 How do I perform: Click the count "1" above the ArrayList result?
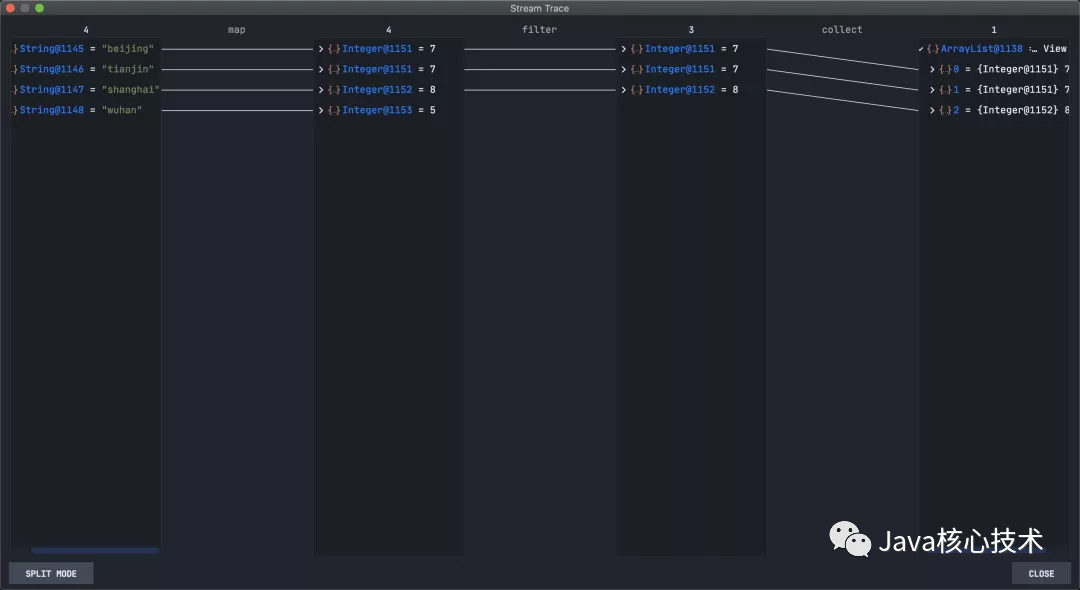pos(993,30)
